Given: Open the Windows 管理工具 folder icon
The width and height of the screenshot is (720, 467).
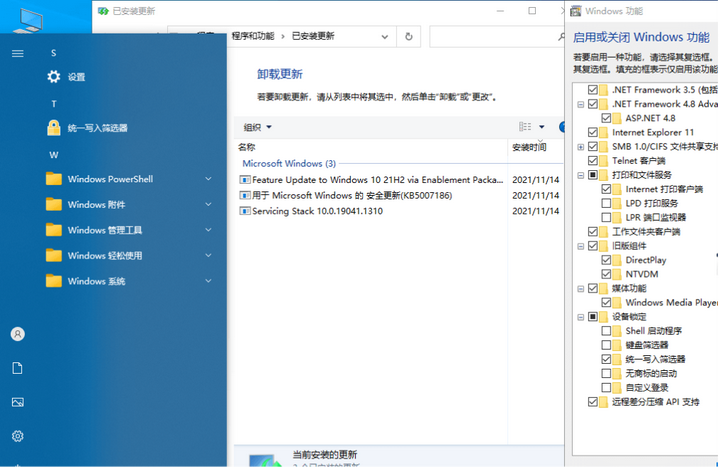Looking at the screenshot, I should coord(54,230).
